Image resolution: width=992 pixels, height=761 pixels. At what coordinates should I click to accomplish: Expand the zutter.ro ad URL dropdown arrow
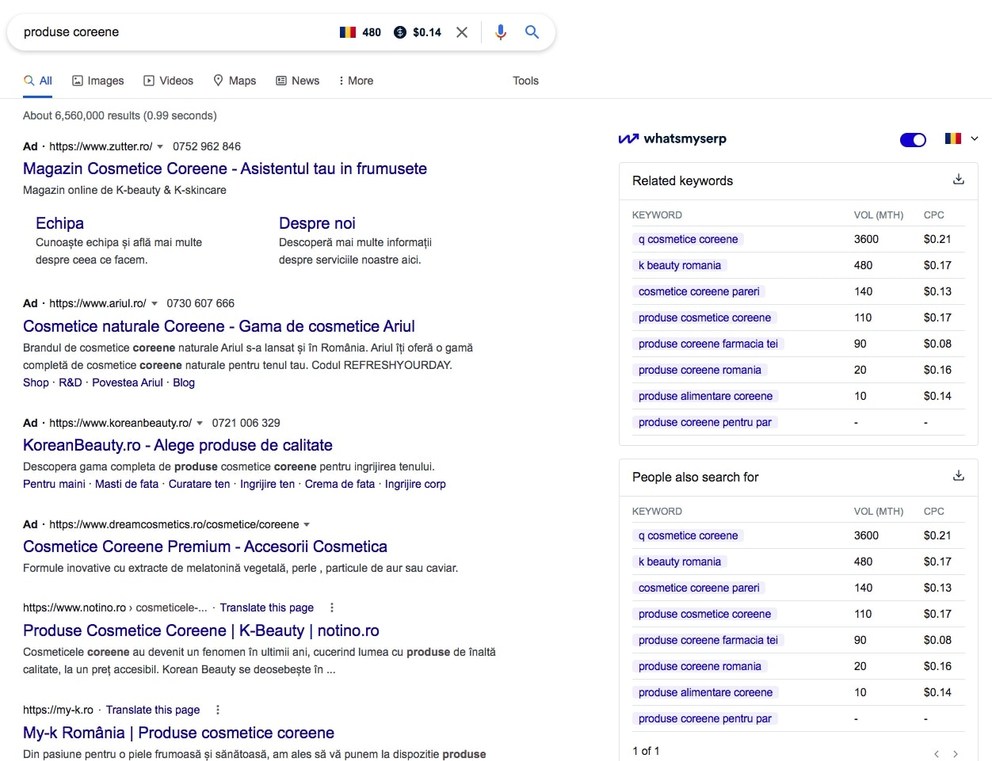click(160, 147)
